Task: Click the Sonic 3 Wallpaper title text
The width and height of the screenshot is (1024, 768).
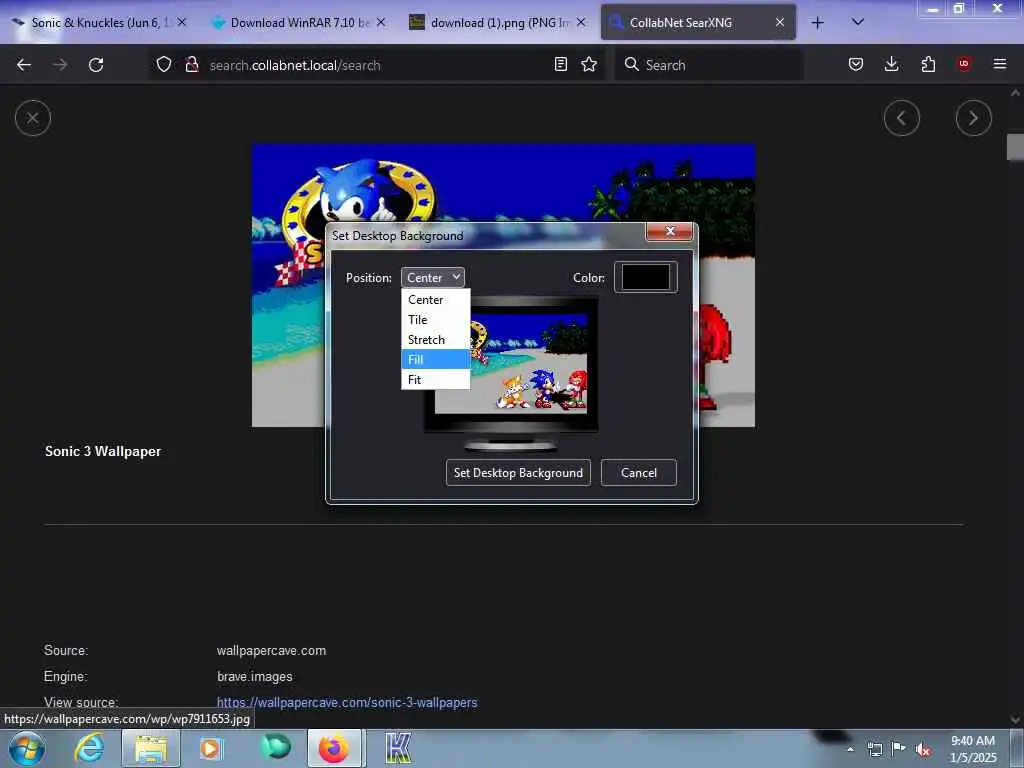Action: pos(103,451)
